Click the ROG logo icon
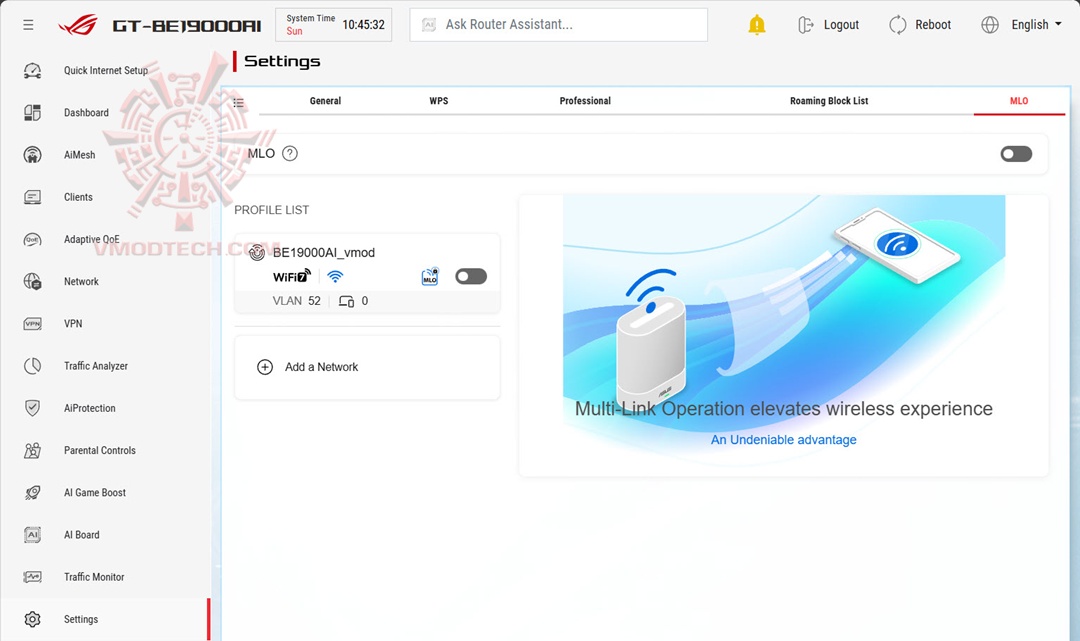This screenshot has height=641, width=1080. 78,25
